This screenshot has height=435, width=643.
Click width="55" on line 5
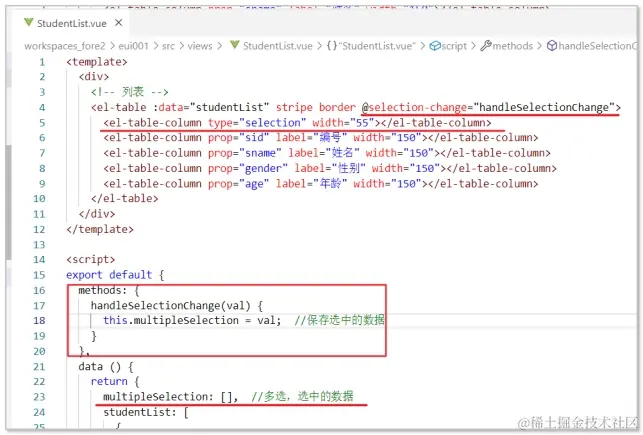(343, 123)
